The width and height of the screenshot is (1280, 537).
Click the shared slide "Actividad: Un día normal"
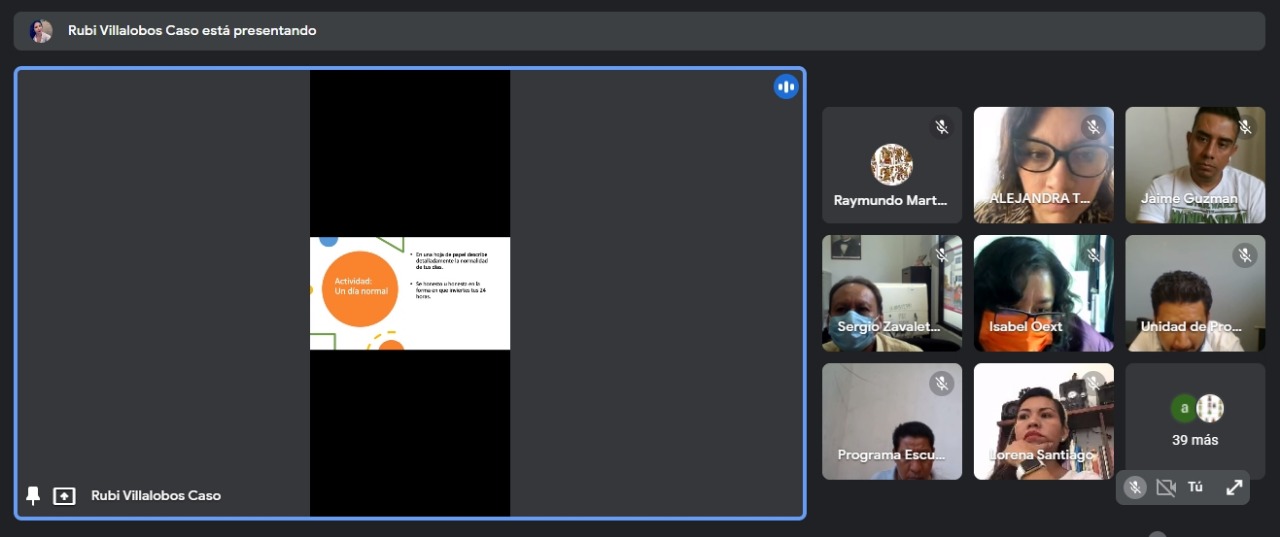pyautogui.click(x=410, y=293)
